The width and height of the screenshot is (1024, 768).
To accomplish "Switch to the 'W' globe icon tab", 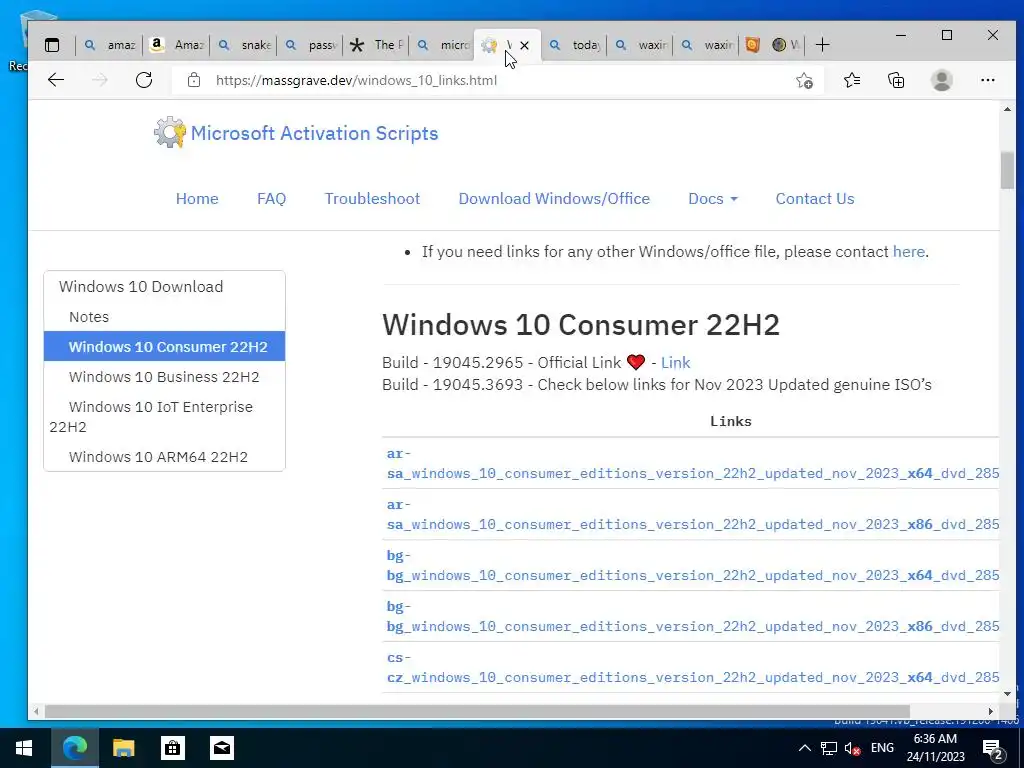I will coord(786,45).
